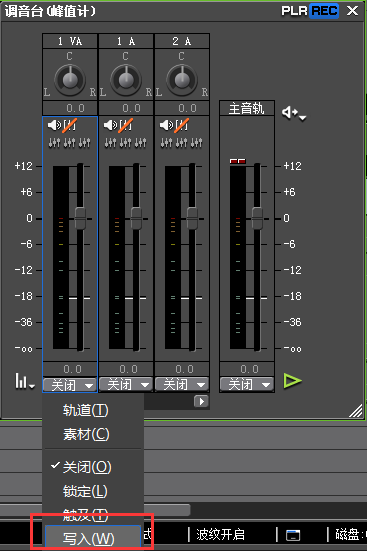Mute the 1 VA track speaker icon
This screenshot has height=551, width=367.
[x=54, y=125]
